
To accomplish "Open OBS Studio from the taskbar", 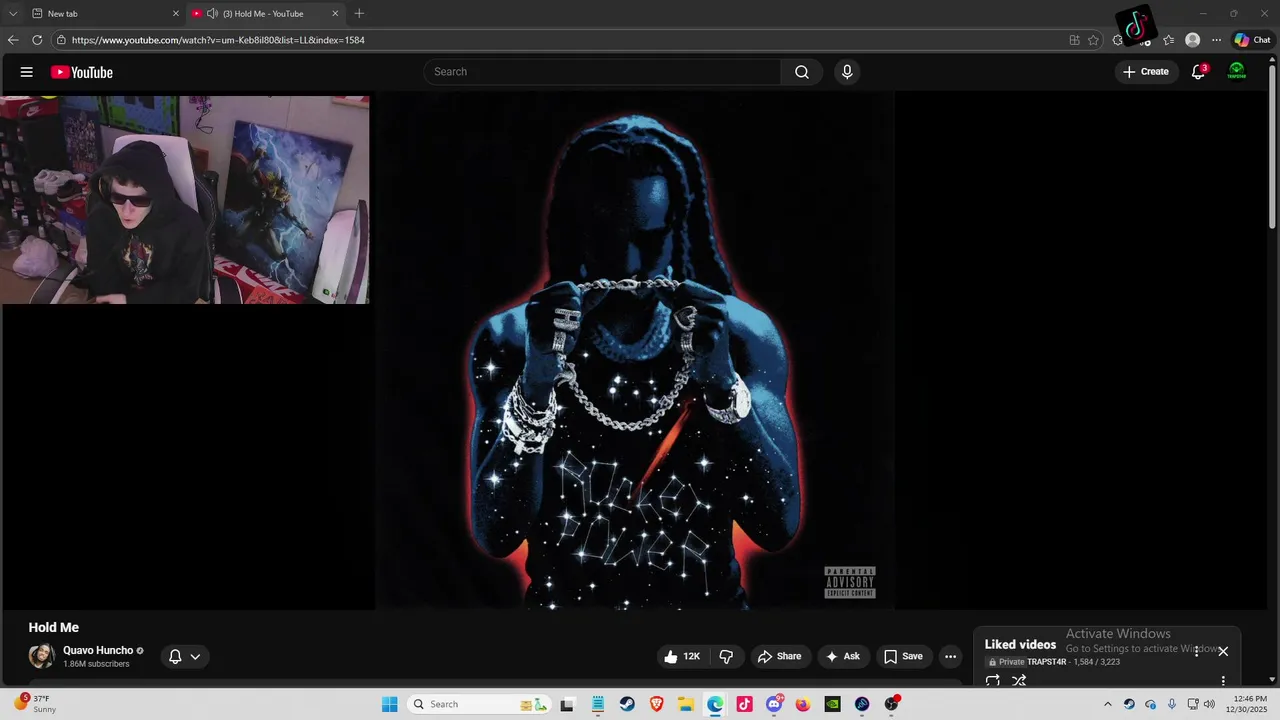I will [891, 704].
